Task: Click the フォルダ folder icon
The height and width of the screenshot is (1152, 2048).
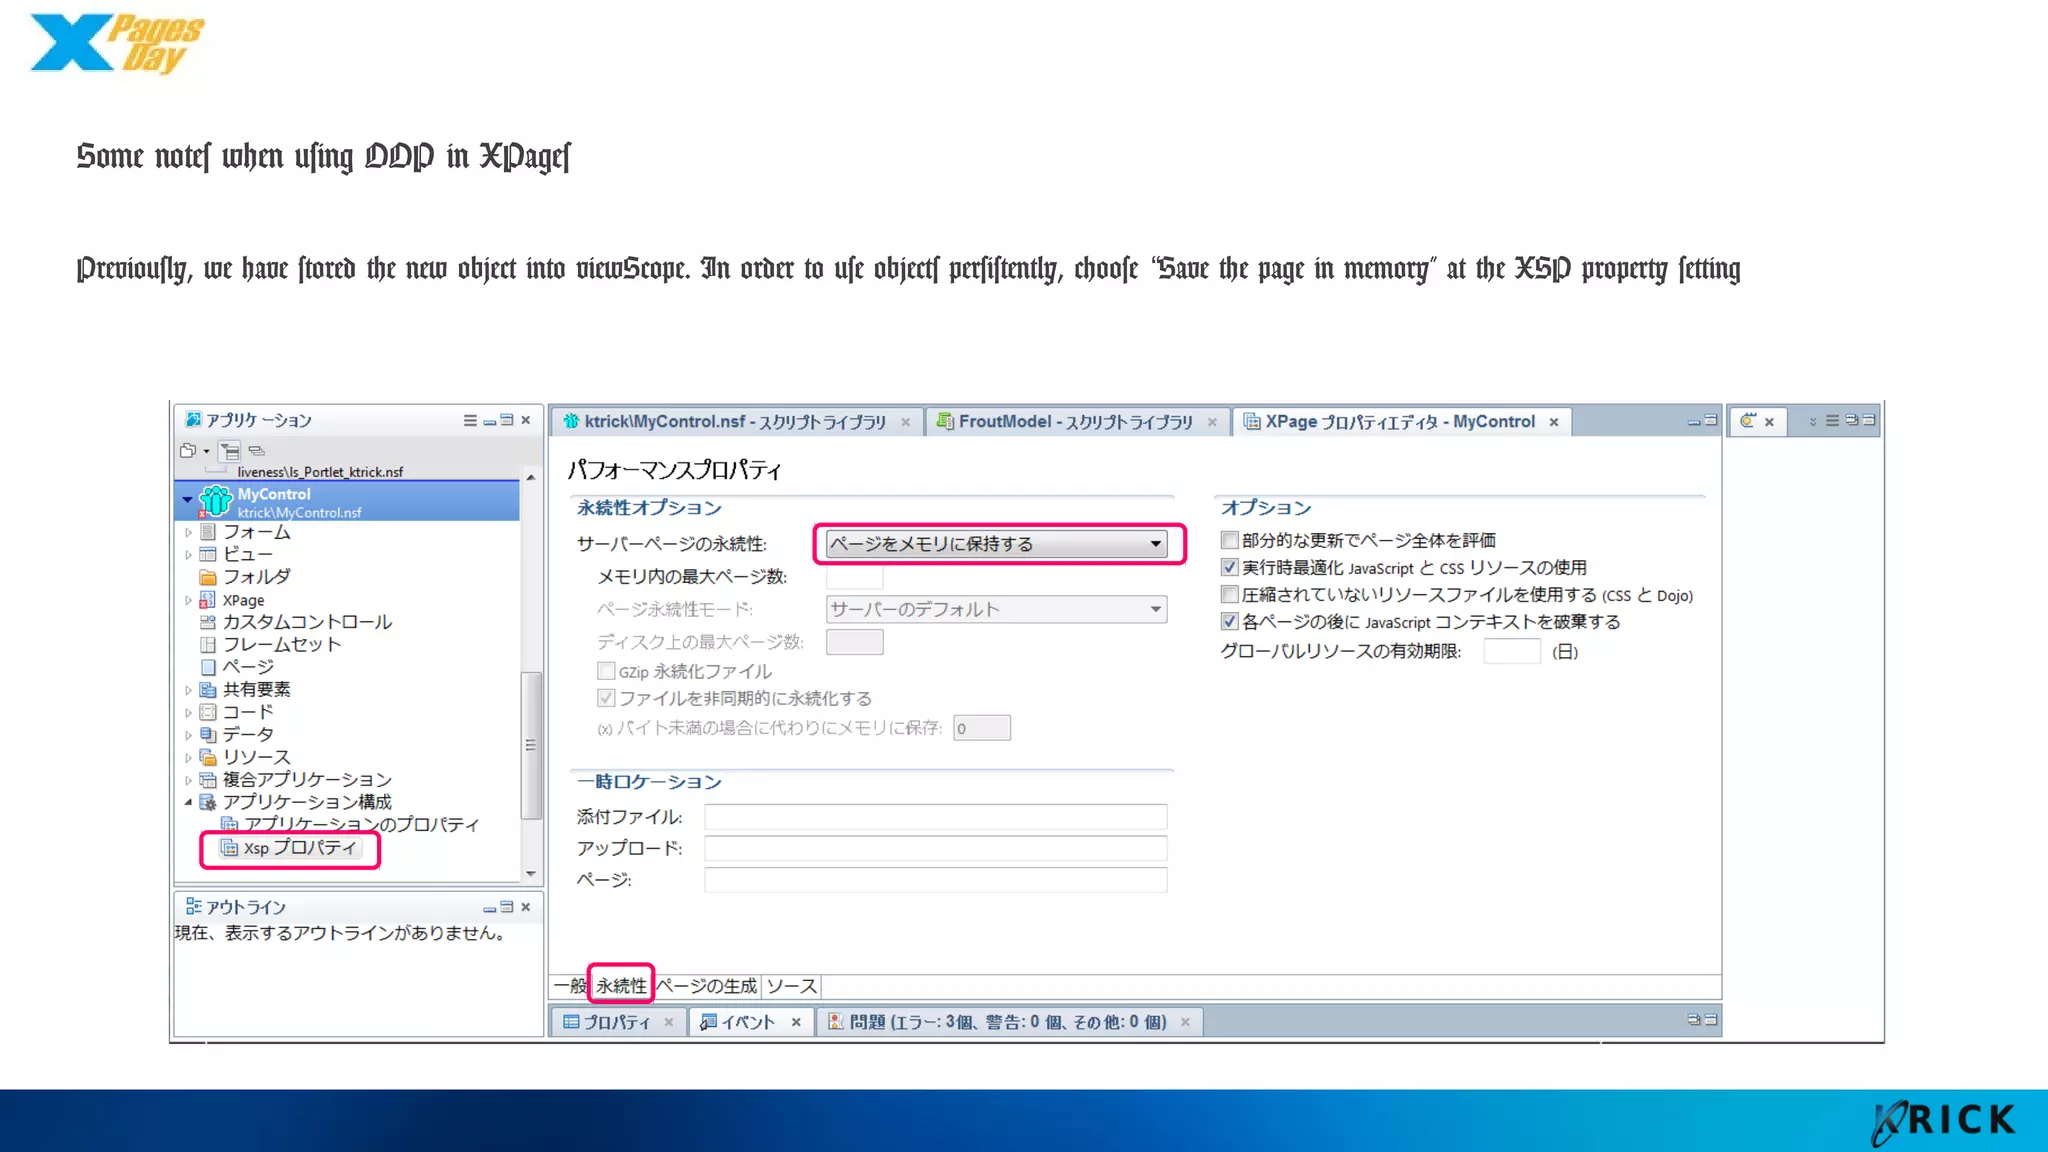Action: pyautogui.click(x=208, y=577)
